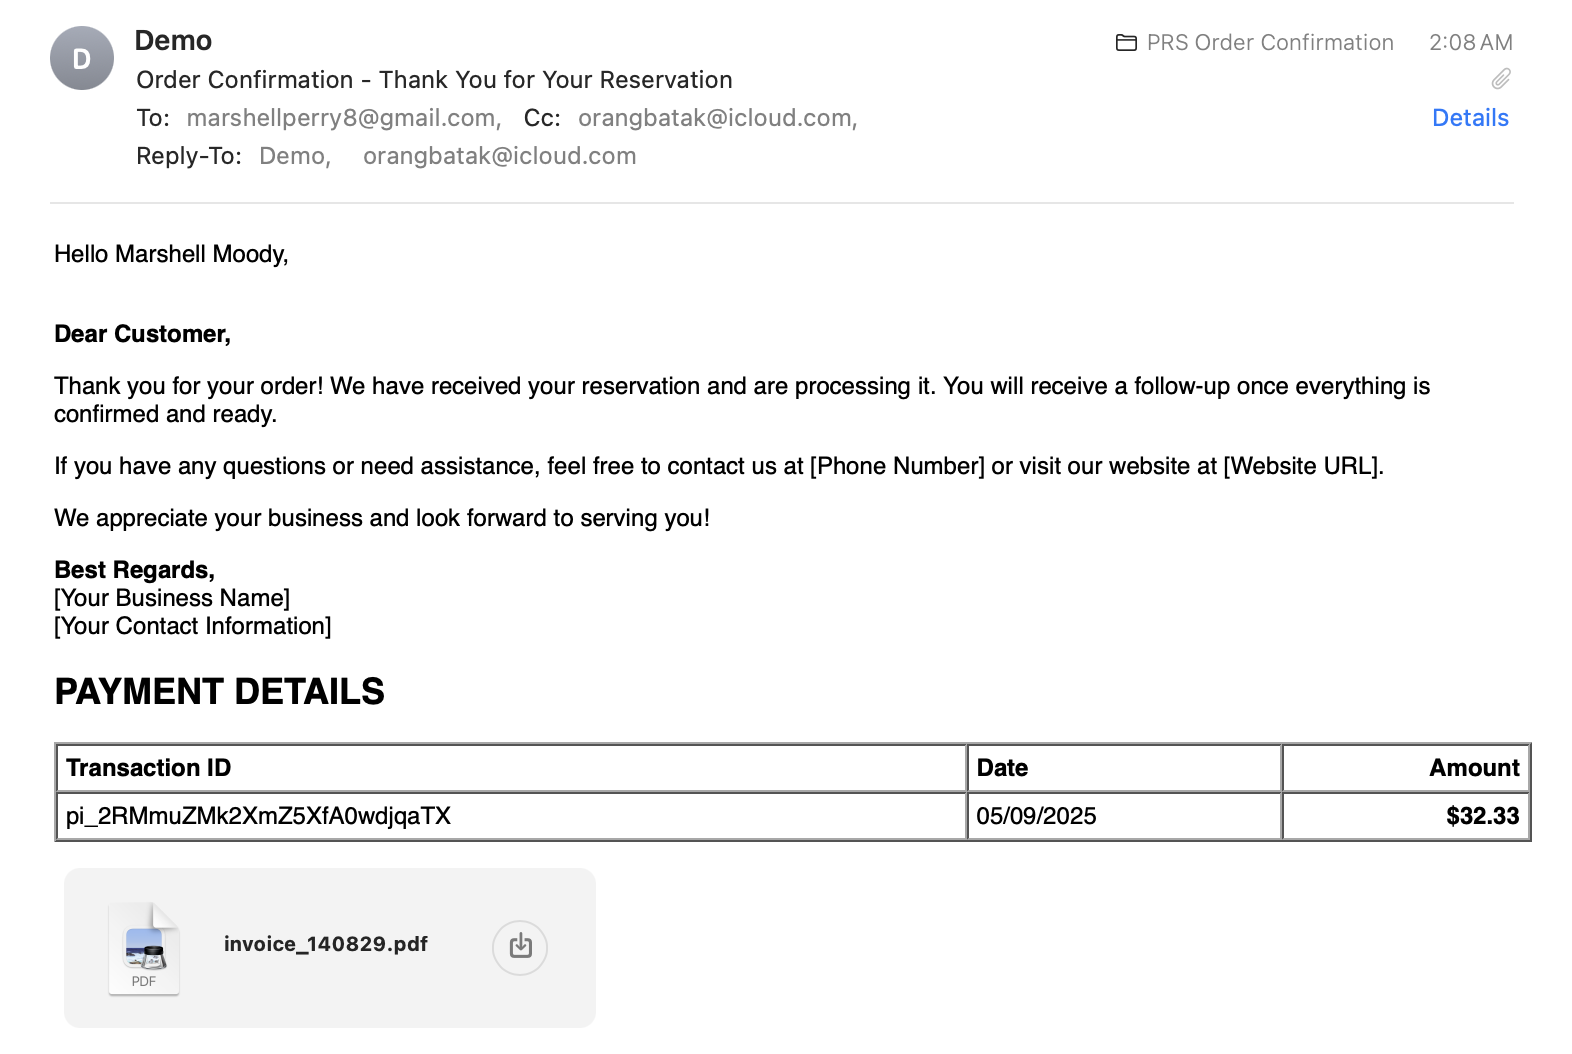Click the Reply-To Demo contact

coord(294,156)
